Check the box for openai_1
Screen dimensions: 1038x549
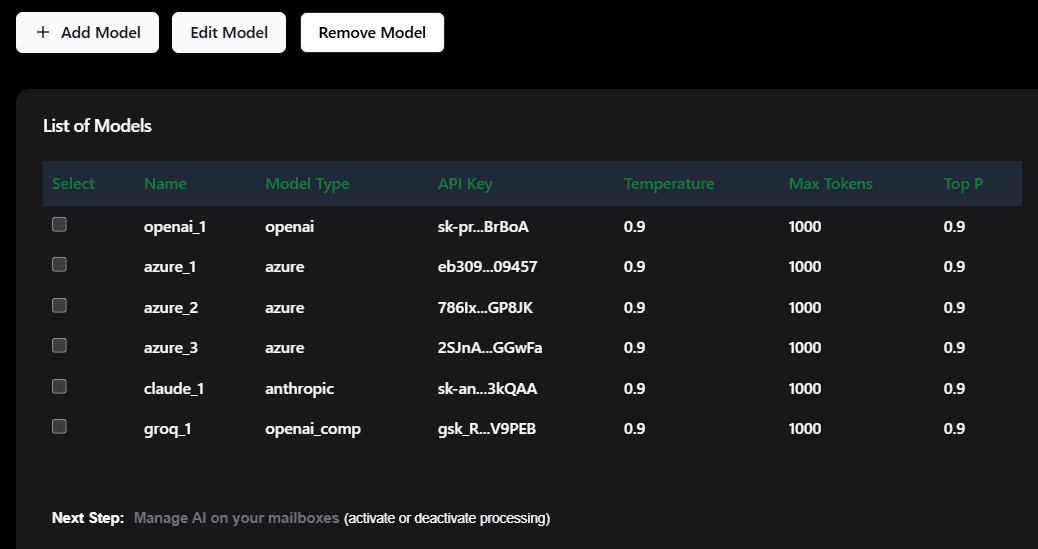[60, 225]
